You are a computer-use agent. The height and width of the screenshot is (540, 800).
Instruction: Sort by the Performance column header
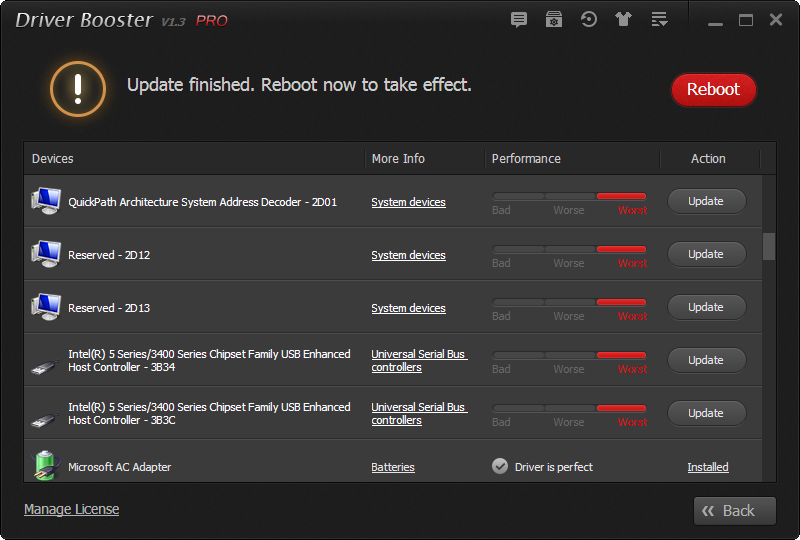pos(526,159)
